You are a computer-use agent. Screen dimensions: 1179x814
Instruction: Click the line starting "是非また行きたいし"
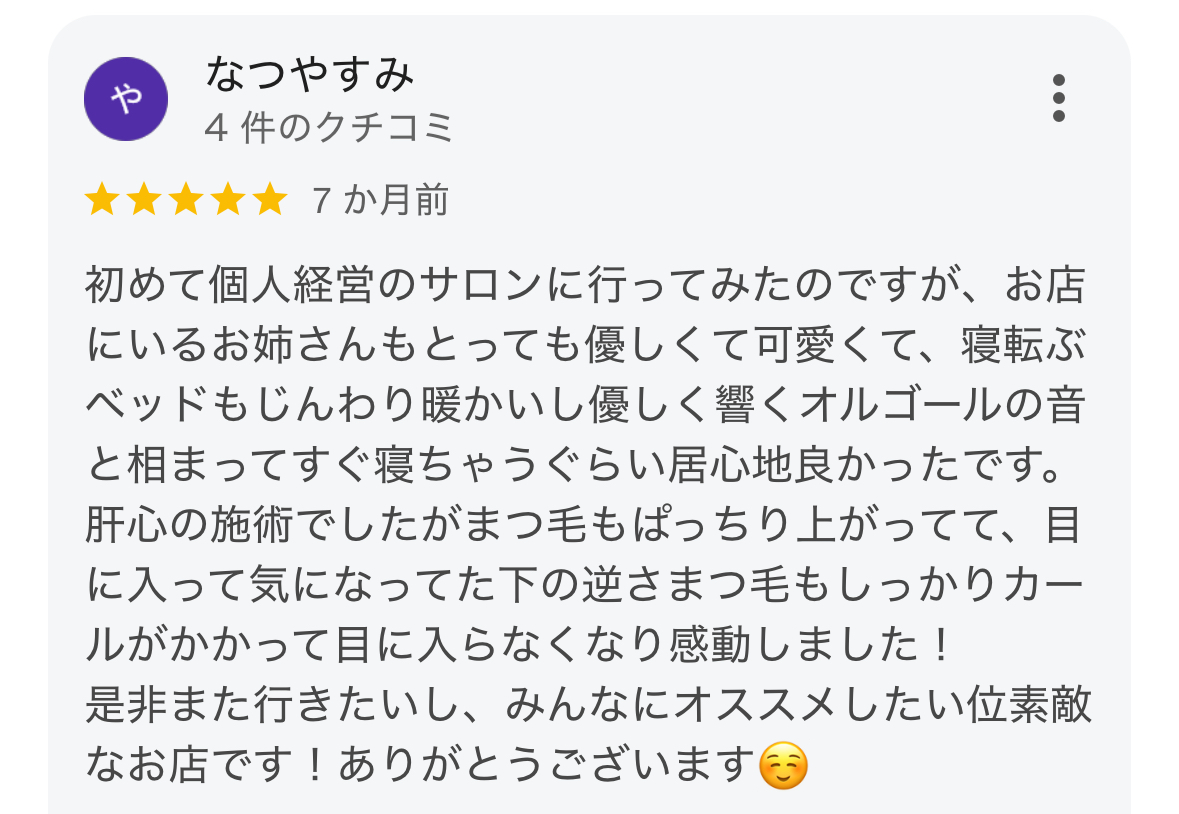pos(588,707)
